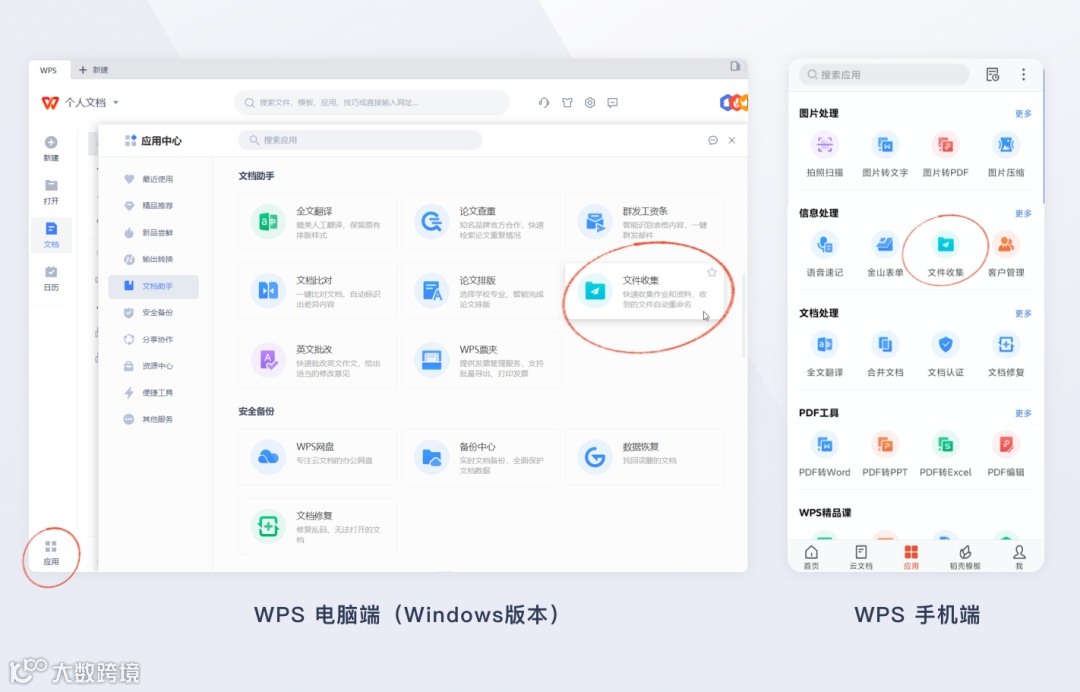Image resolution: width=1080 pixels, height=692 pixels.
Task: Open 文件收集 card in desktop app center
Action: point(644,291)
